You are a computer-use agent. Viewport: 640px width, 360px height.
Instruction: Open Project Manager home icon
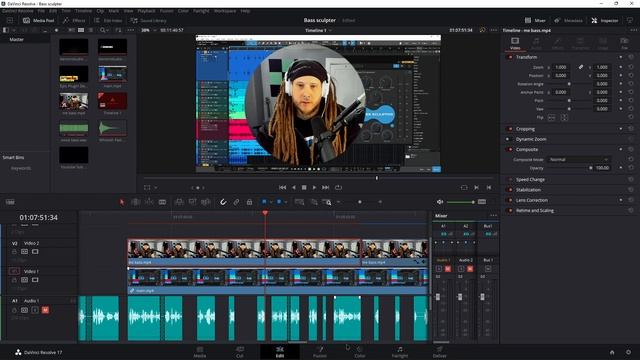[x=612, y=352]
